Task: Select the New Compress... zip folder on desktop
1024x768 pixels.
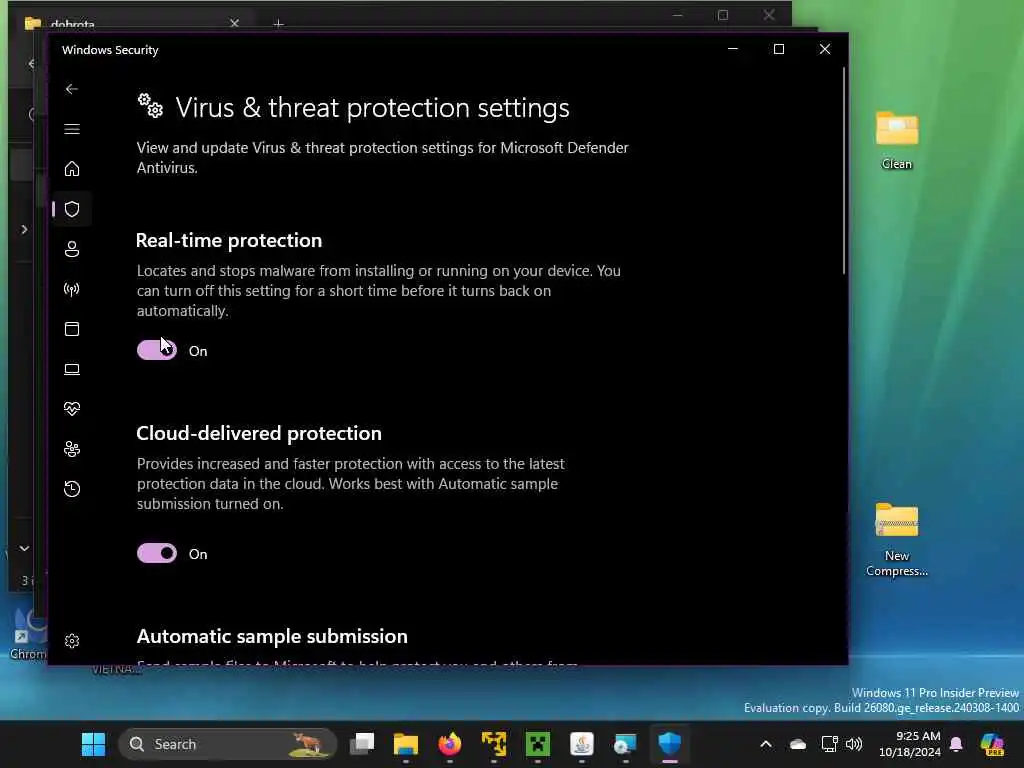Action: tap(897, 539)
